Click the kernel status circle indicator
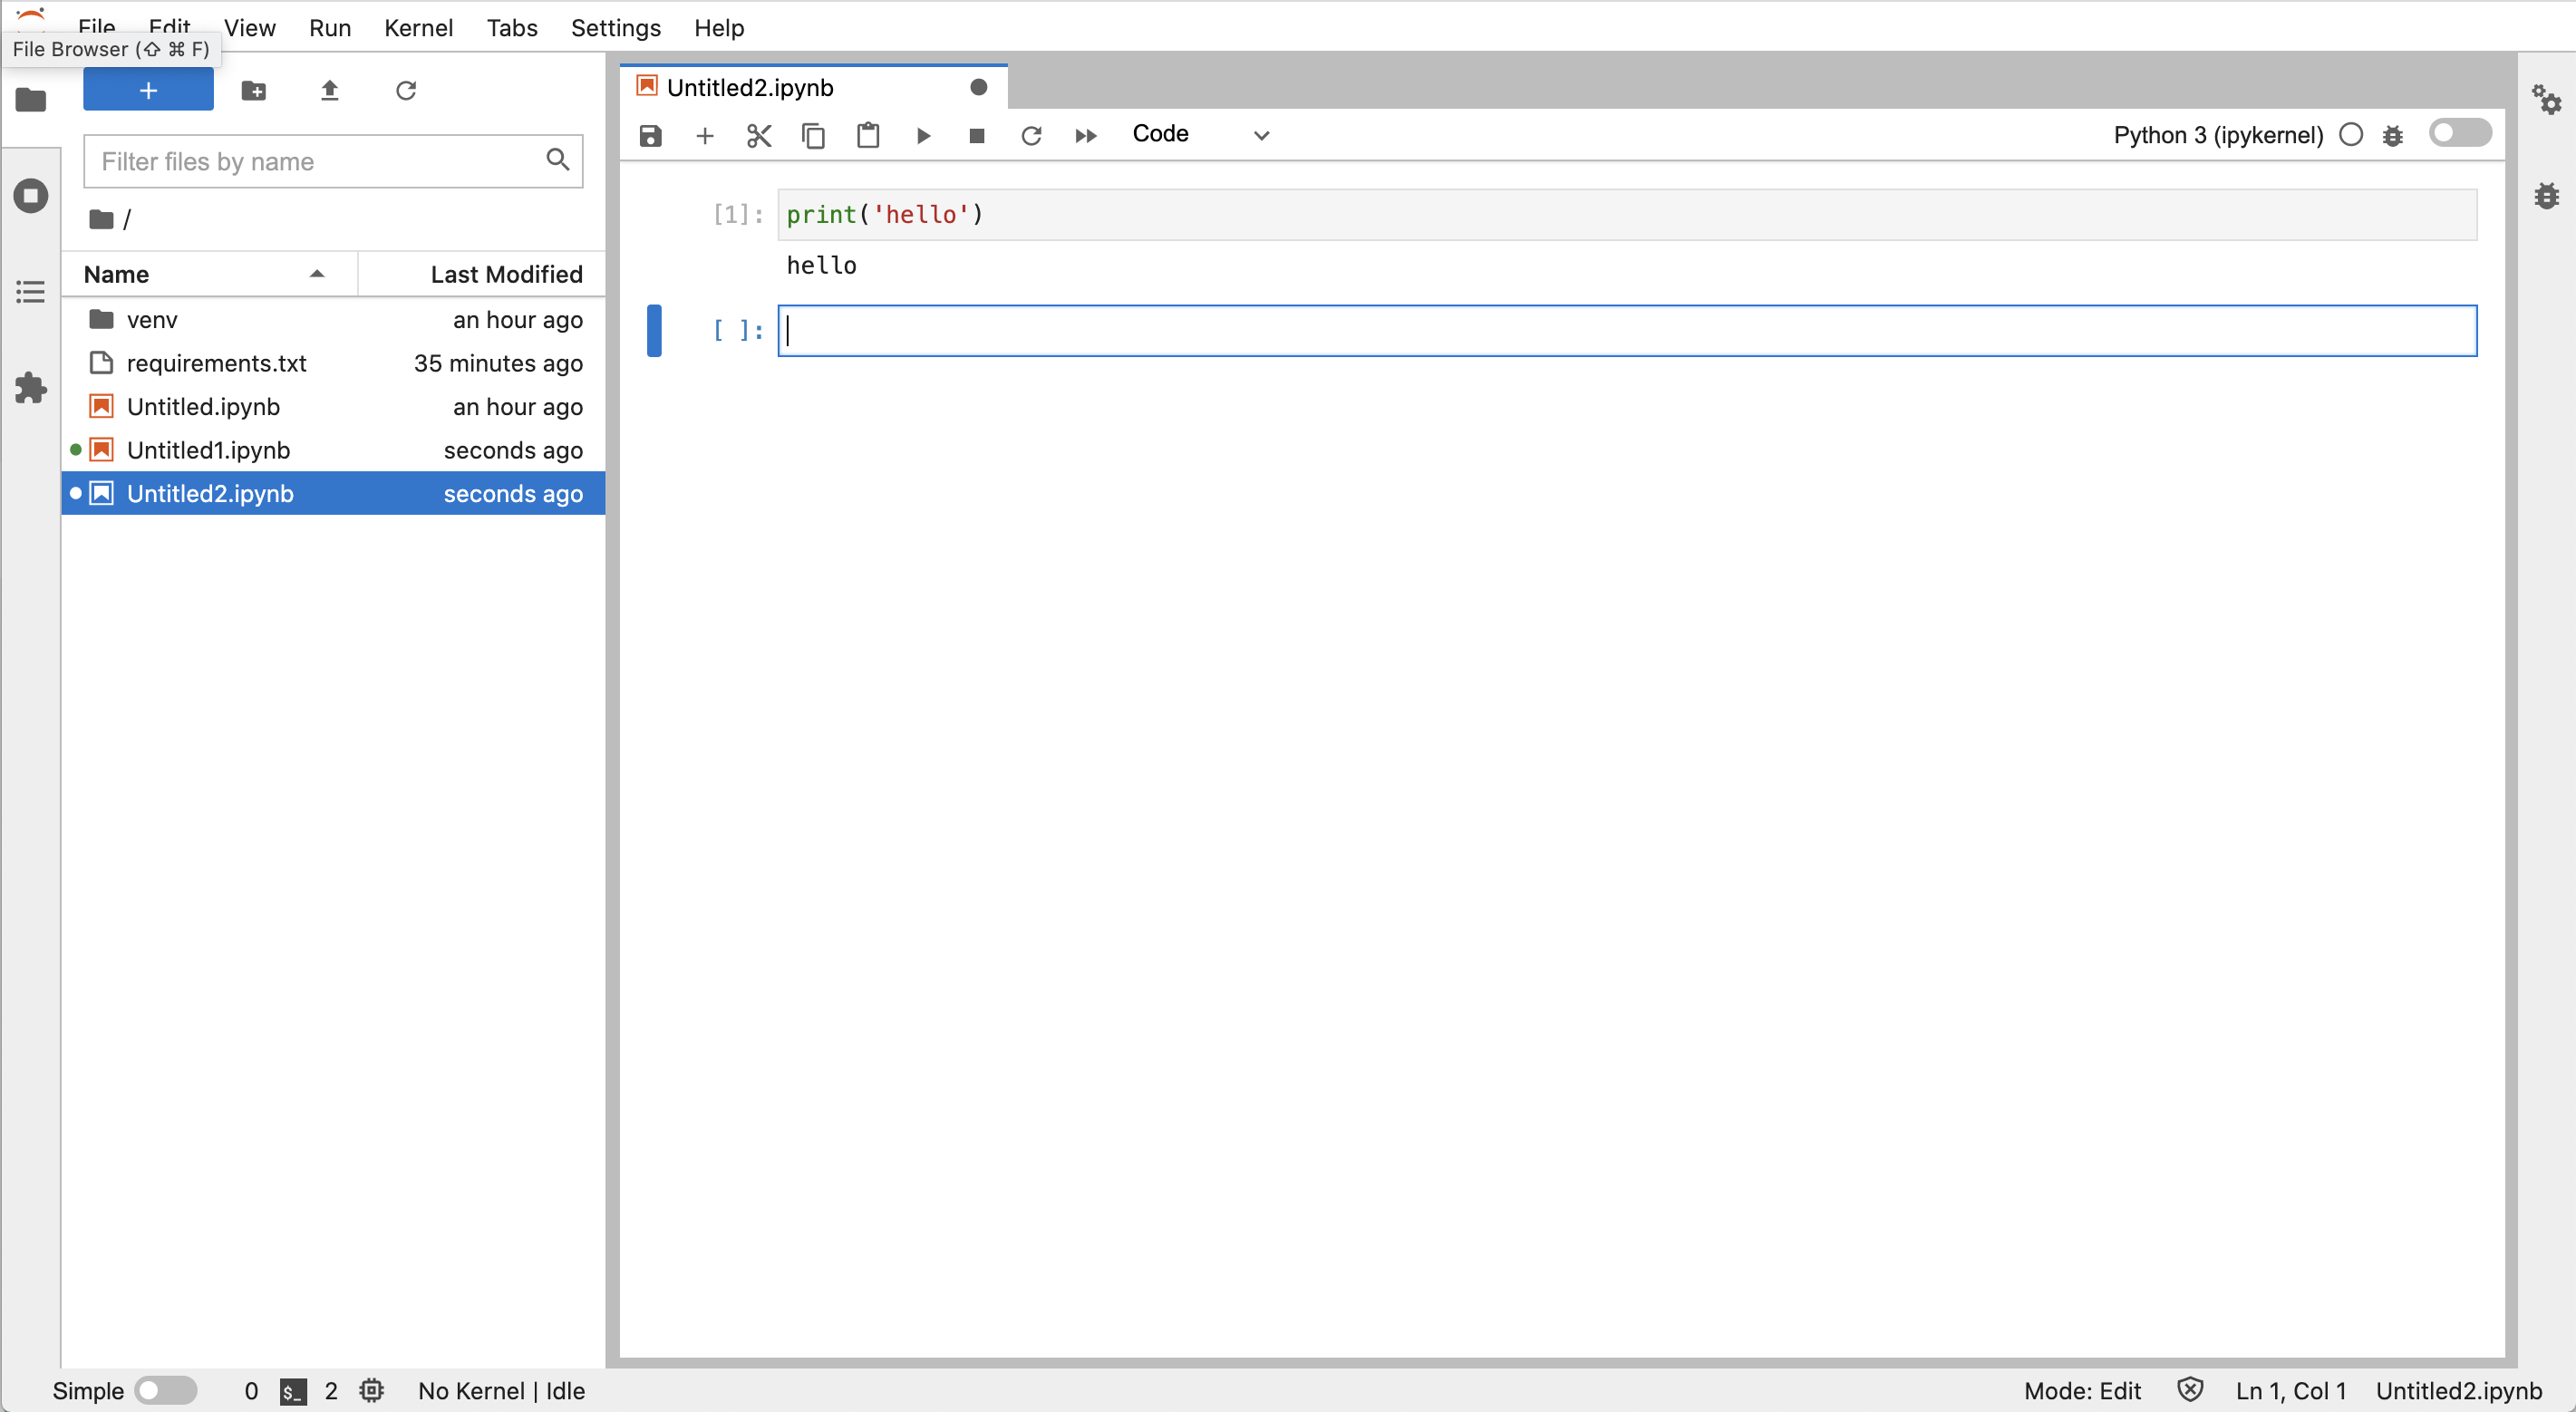2576x1412 pixels. tap(2351, 135)
